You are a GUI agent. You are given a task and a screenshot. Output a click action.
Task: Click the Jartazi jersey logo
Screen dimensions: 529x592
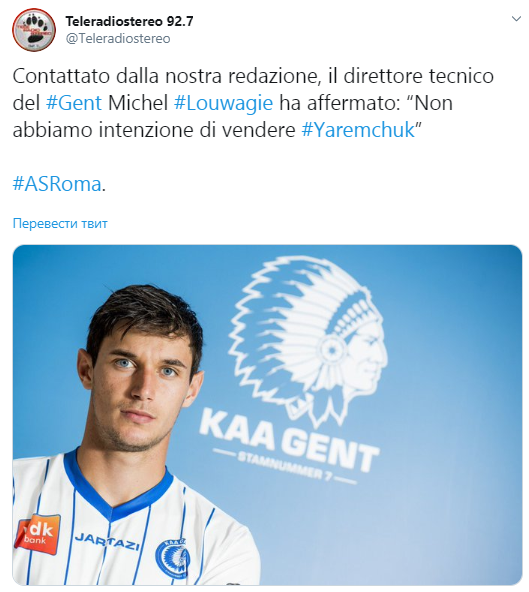[x=107, y=541]
